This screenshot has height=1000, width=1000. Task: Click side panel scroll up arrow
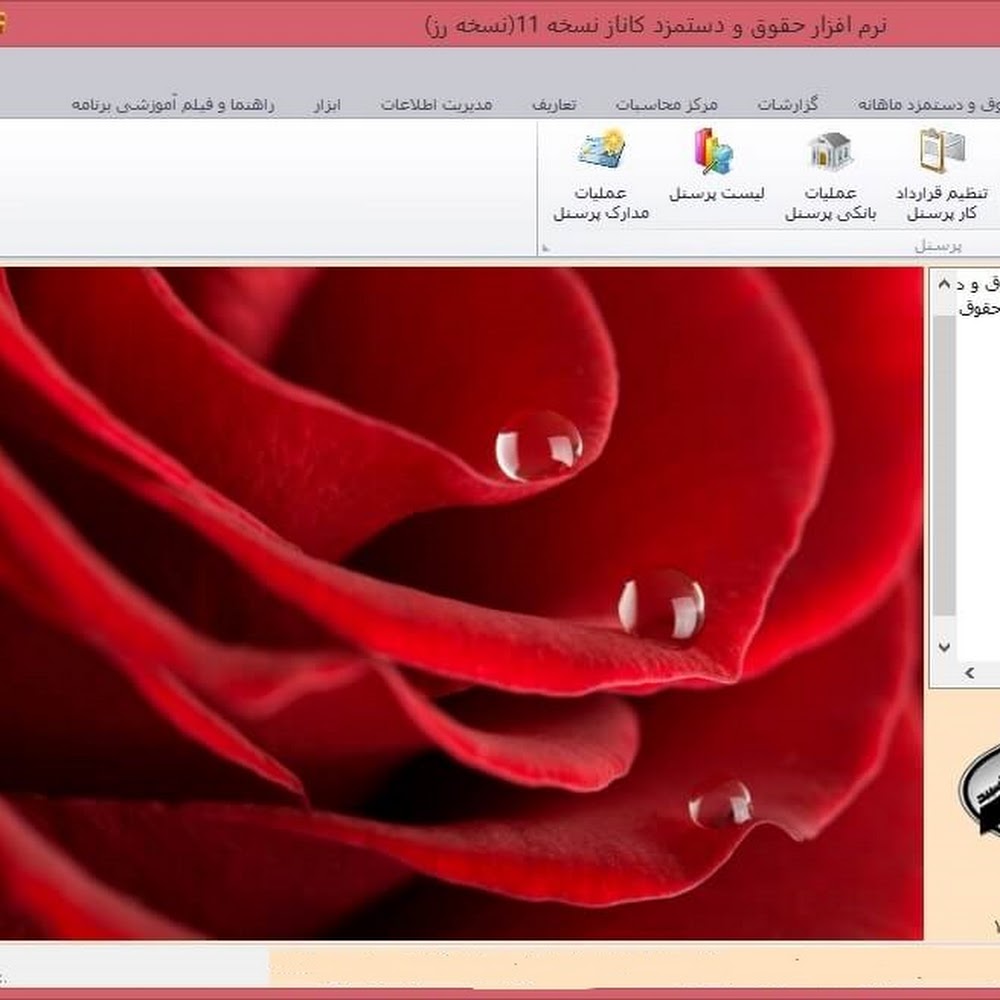[945, 284]
